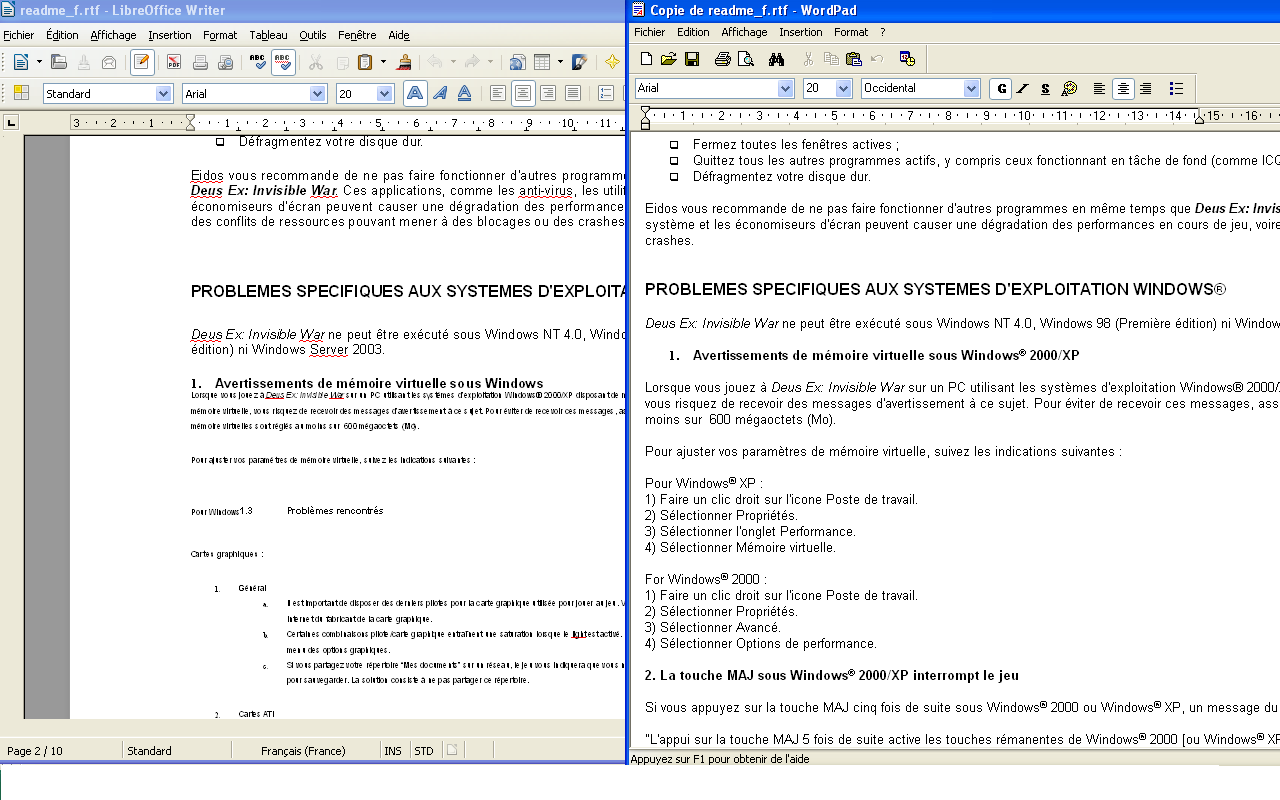Open the Insertion menu in WordPad
Viewport: 1280px width, 800px height.
801,32
